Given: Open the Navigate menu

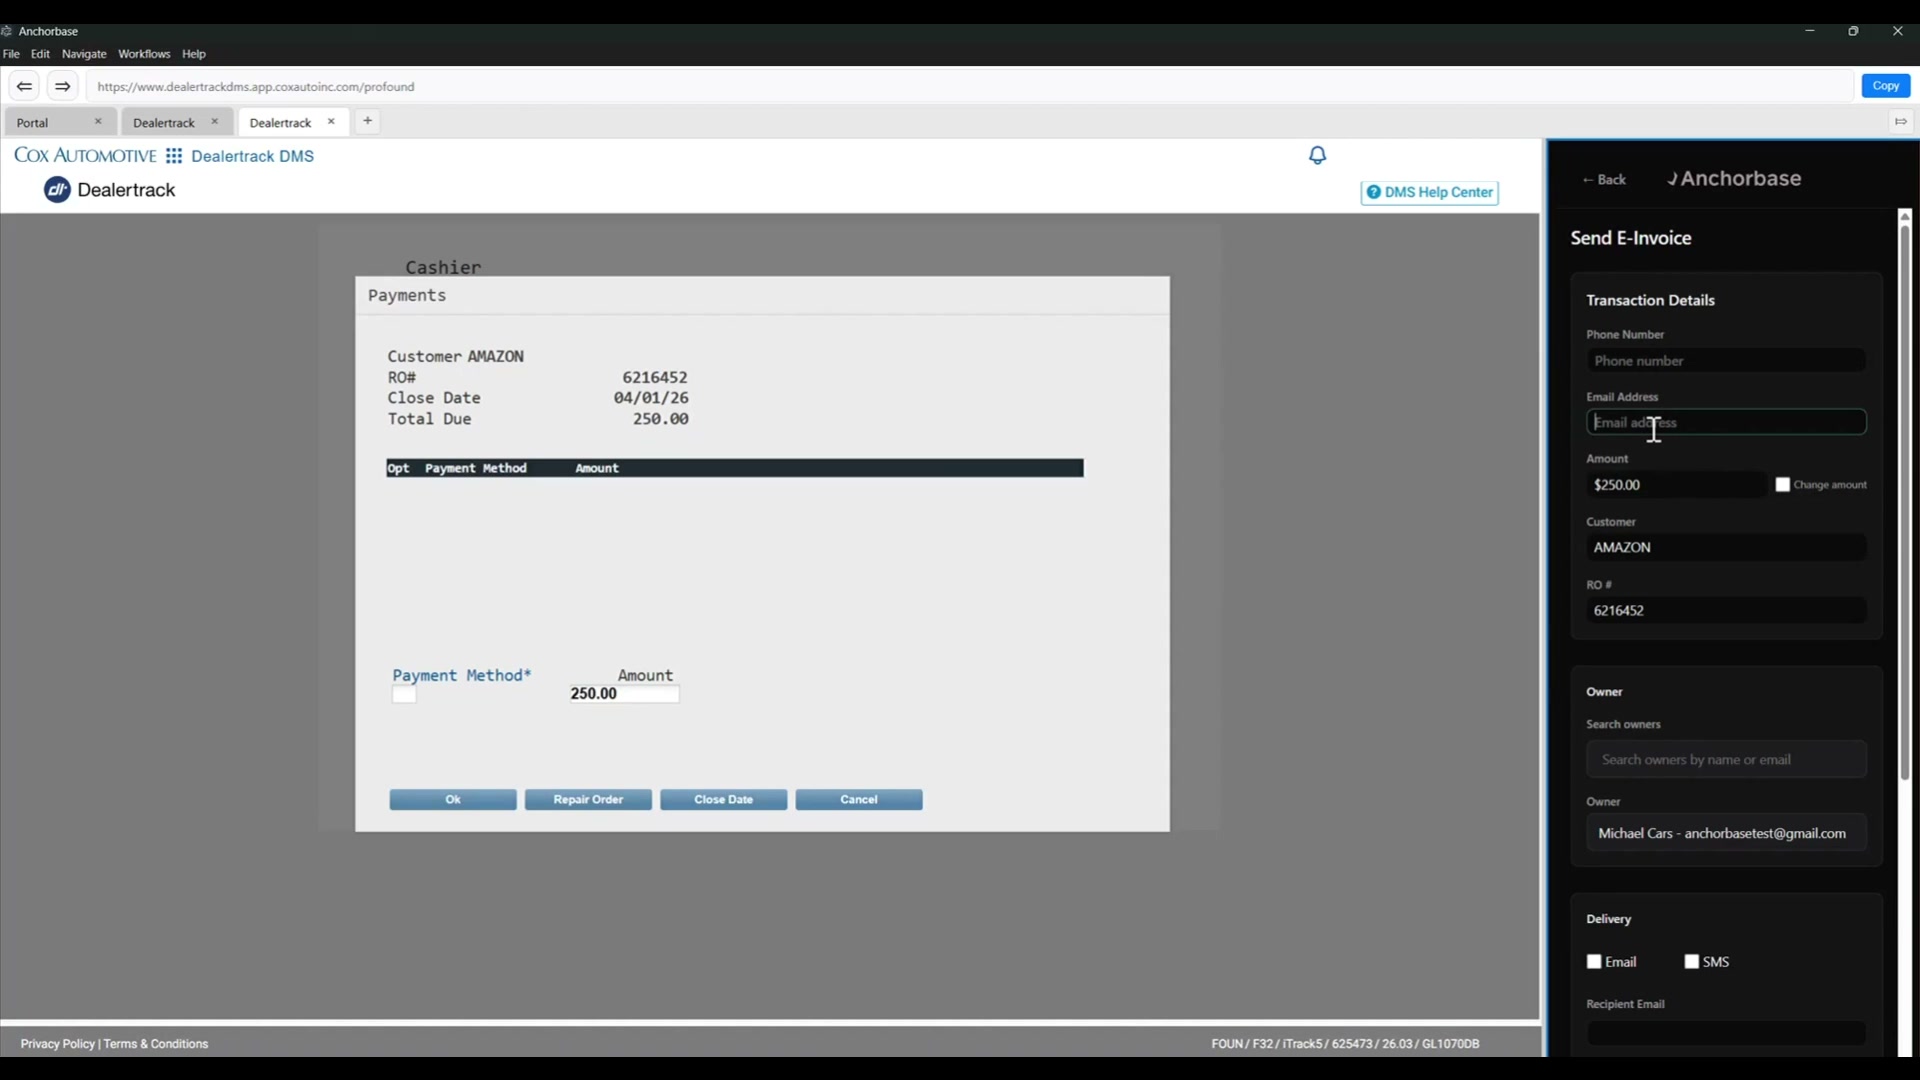Looking at the screenshot, I should [84, 54].
